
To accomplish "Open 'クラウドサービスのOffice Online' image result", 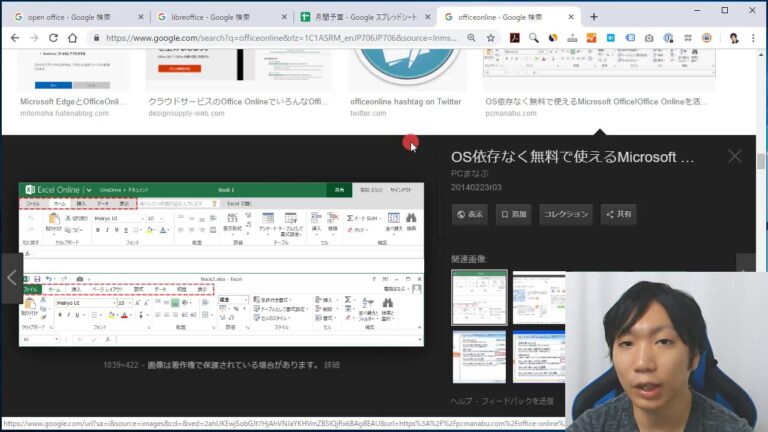I will point(238,101).
